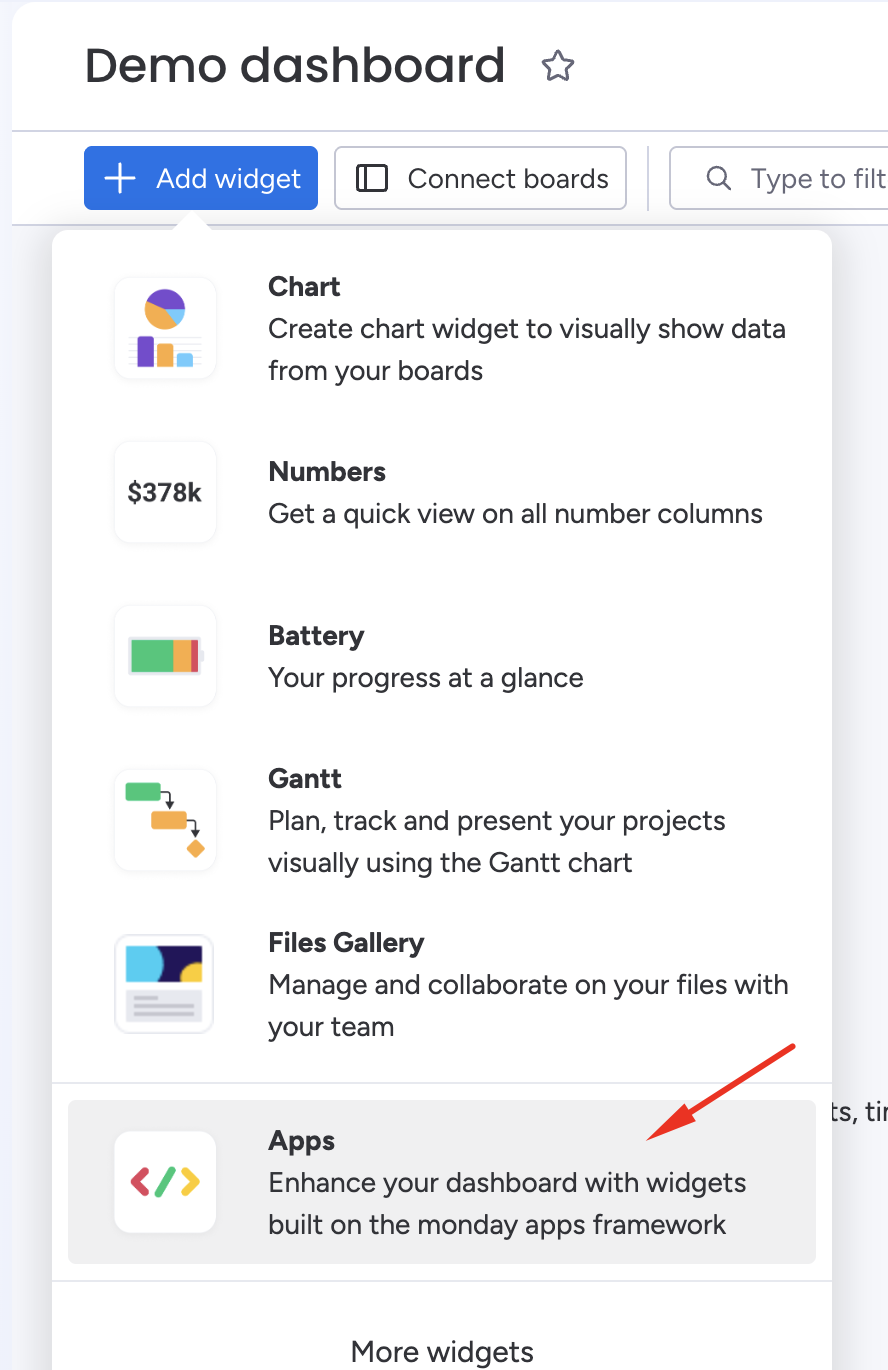Click the Apps code brackets icon
Screen dimensions: 888x1370
pos(165,1182)
